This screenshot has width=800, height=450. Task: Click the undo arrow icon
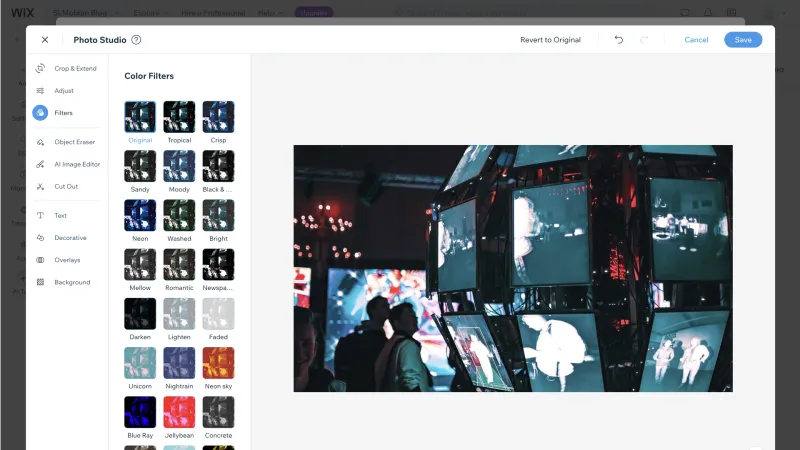[619, 40]
